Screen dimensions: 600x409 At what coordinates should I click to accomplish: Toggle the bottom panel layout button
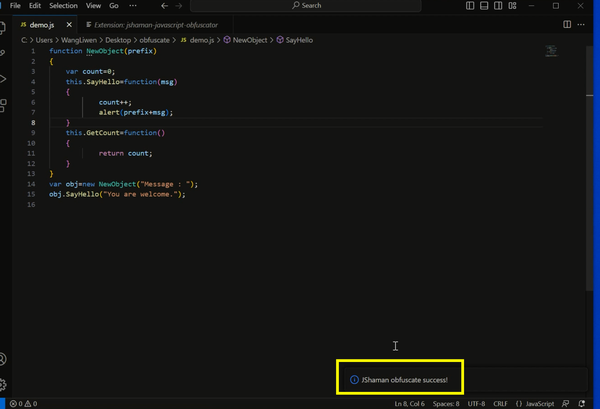484,5
